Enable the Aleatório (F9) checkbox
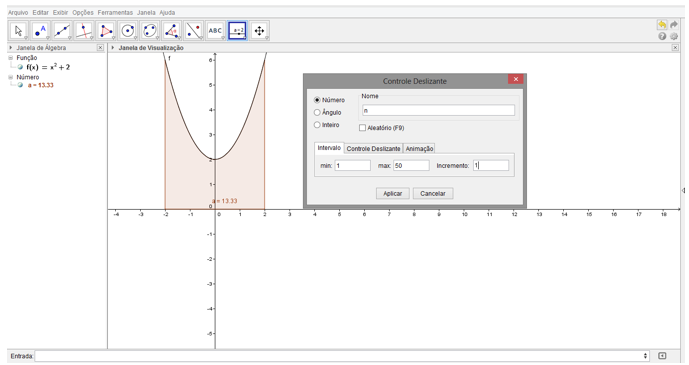The image size is (689, 365). click(x=363, y=128)
